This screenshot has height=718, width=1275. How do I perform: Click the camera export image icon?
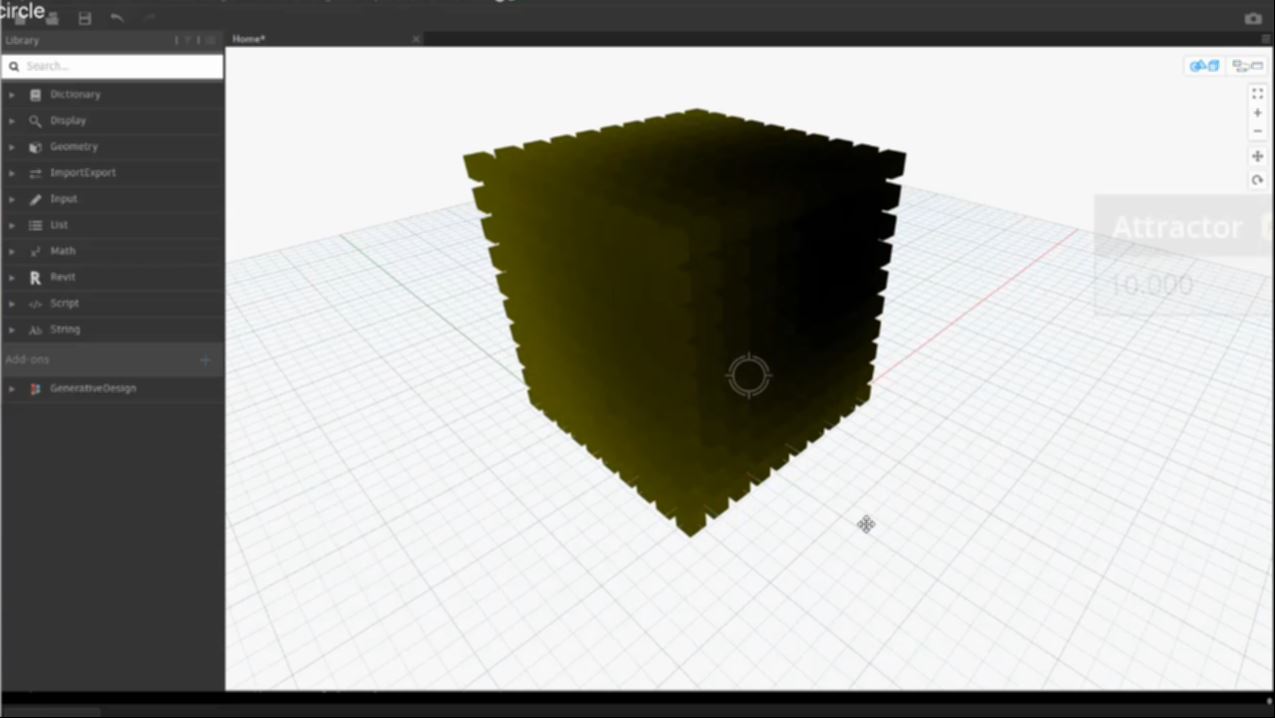(x=1252, y=18)
